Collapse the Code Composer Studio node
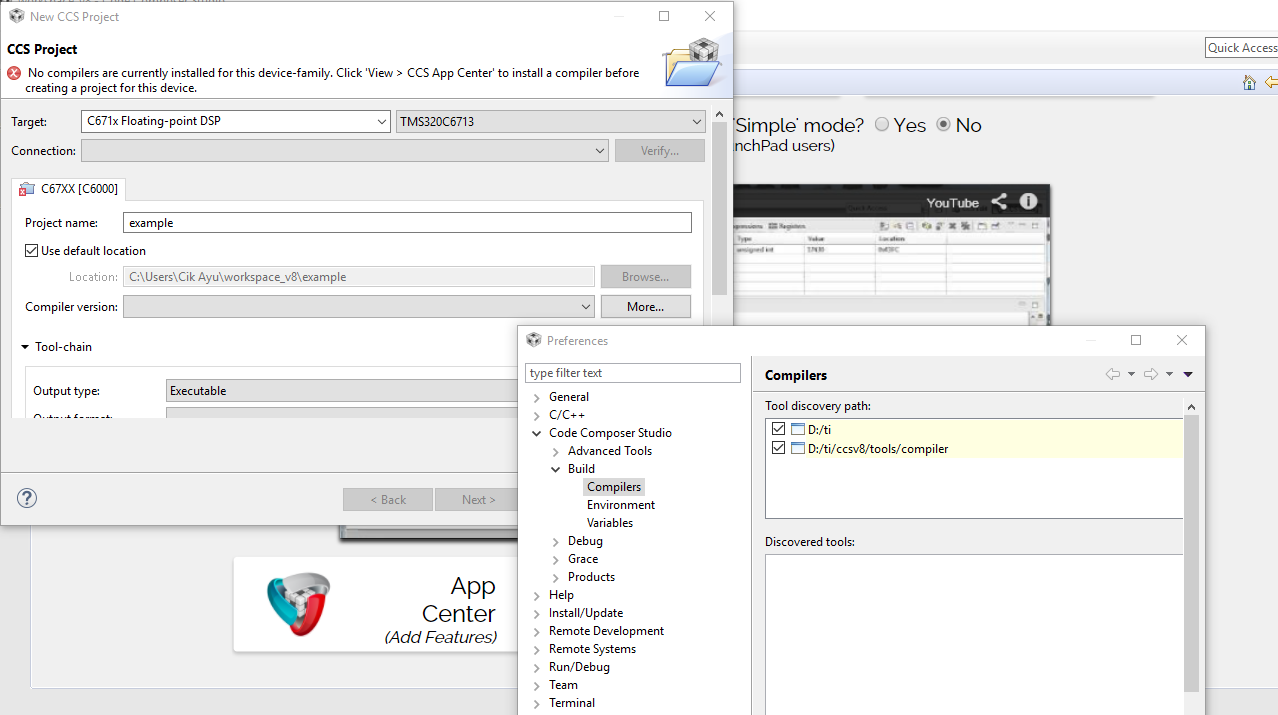The image size is (1278, 715). tap(537, 433)
